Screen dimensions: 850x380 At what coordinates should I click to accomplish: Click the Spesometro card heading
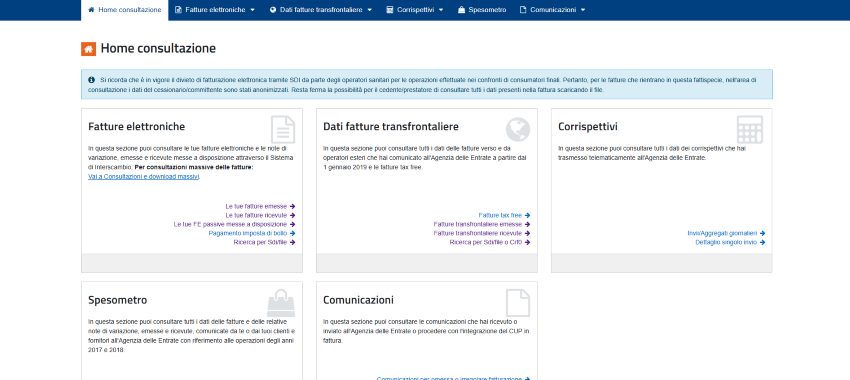[x=117, y=300]
